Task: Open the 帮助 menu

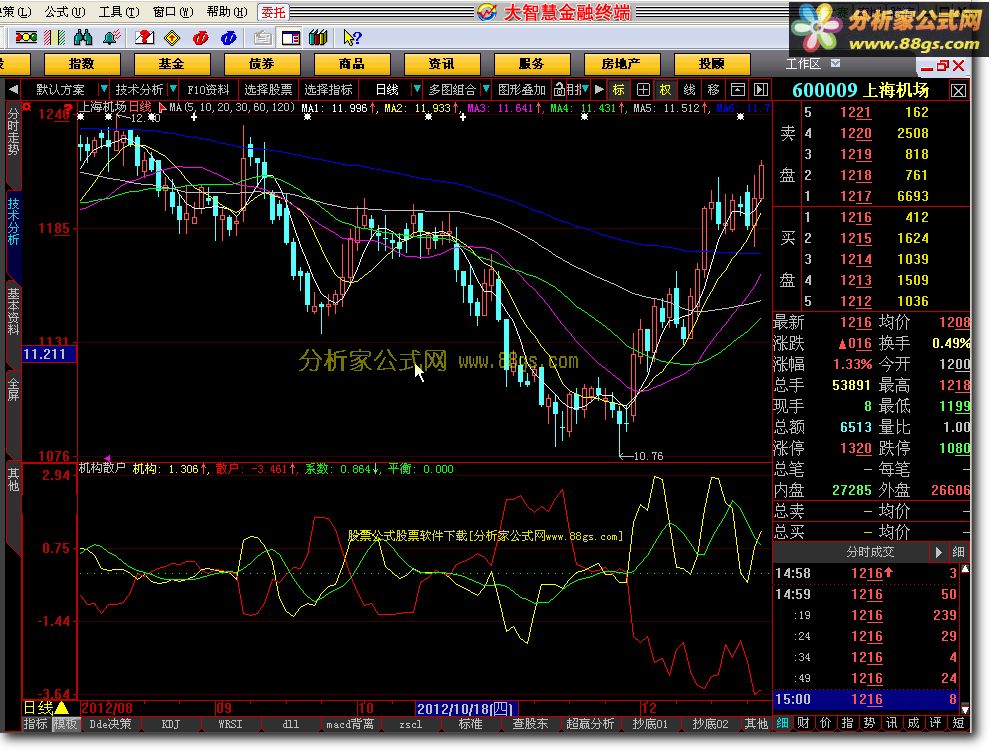Action: [227, 11]
